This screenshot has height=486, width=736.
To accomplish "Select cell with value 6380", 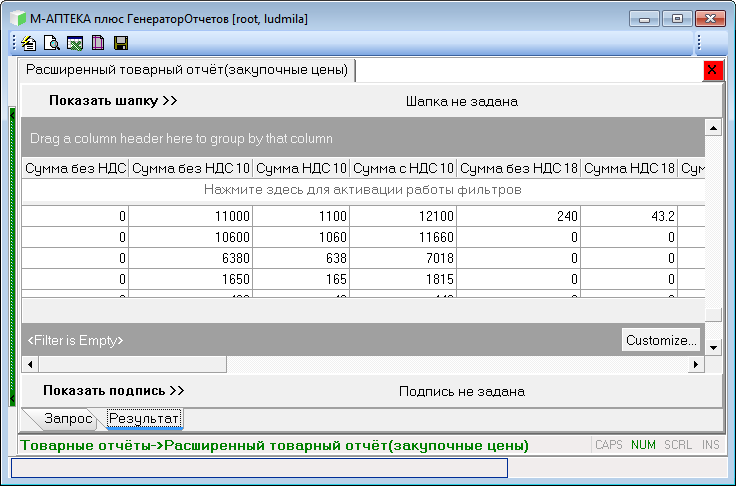I will [x=191, y=258].
